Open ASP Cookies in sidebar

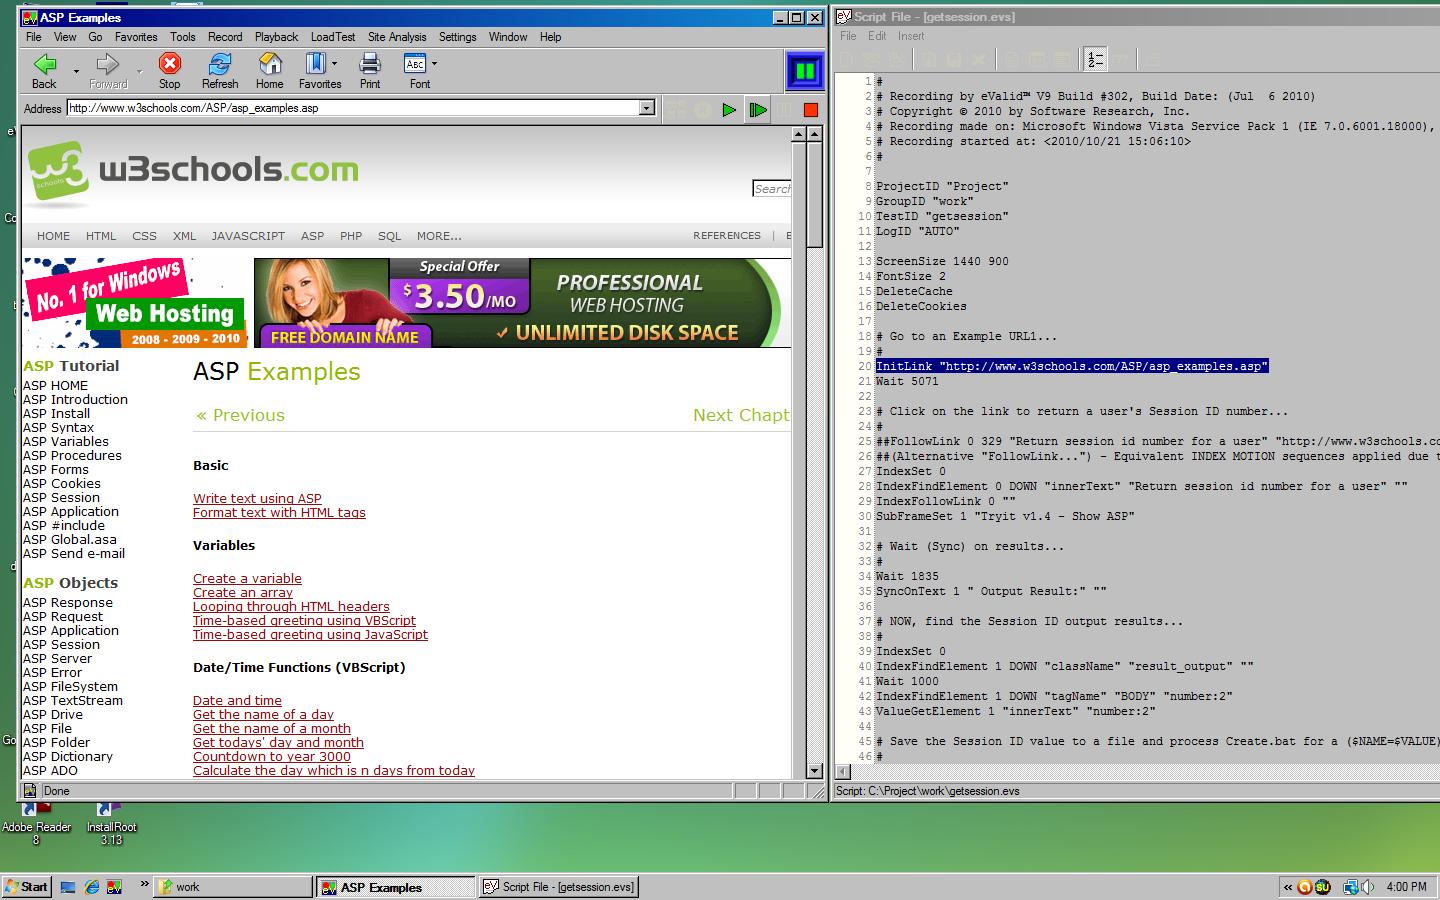point(62,484)
